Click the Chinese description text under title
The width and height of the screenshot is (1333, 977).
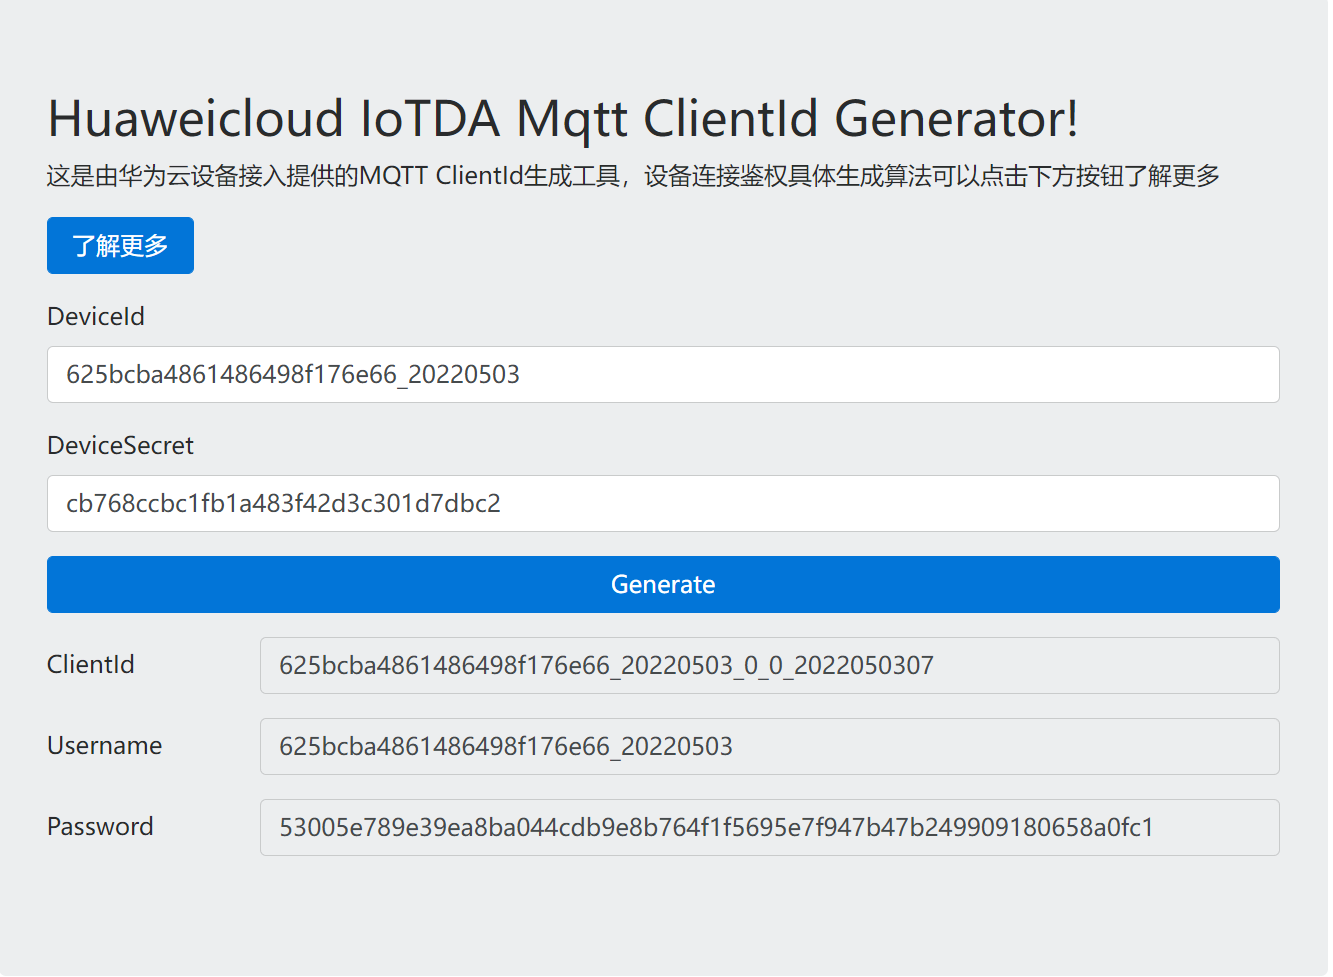633,177
